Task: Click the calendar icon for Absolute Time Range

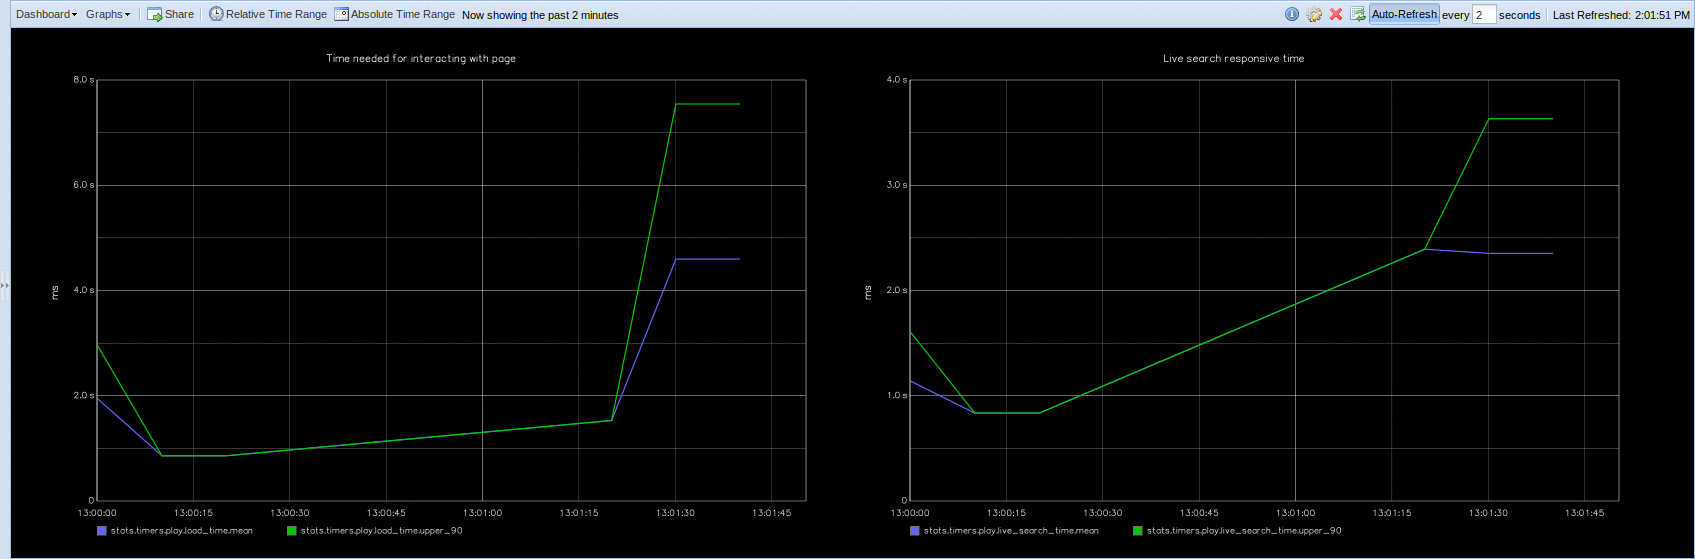Action: tap(341, 14)
